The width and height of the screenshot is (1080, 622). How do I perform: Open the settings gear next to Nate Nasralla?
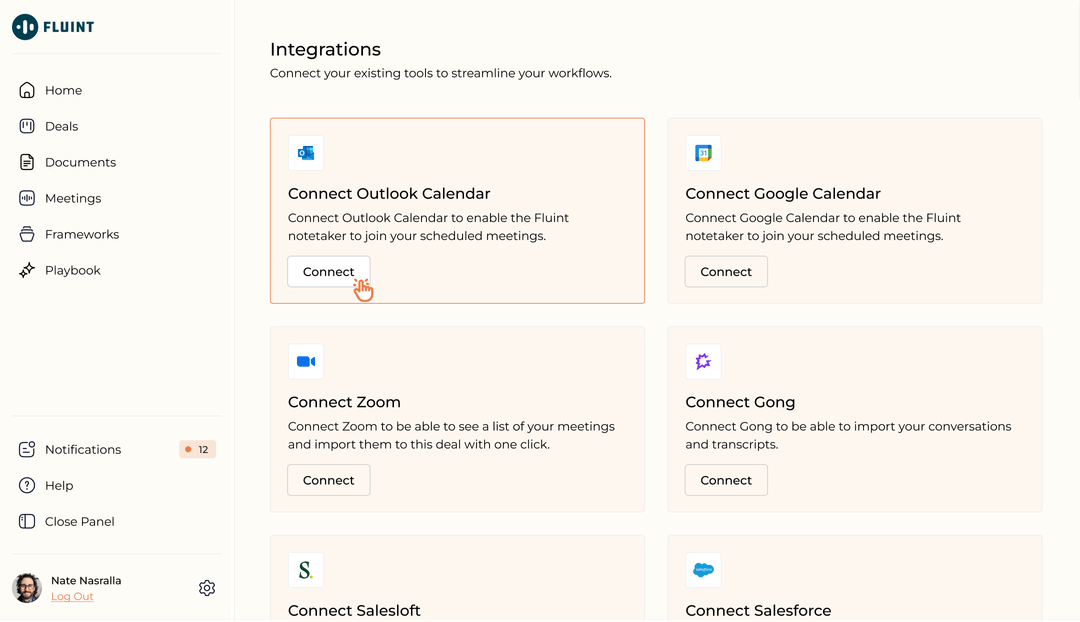[207, 588]
